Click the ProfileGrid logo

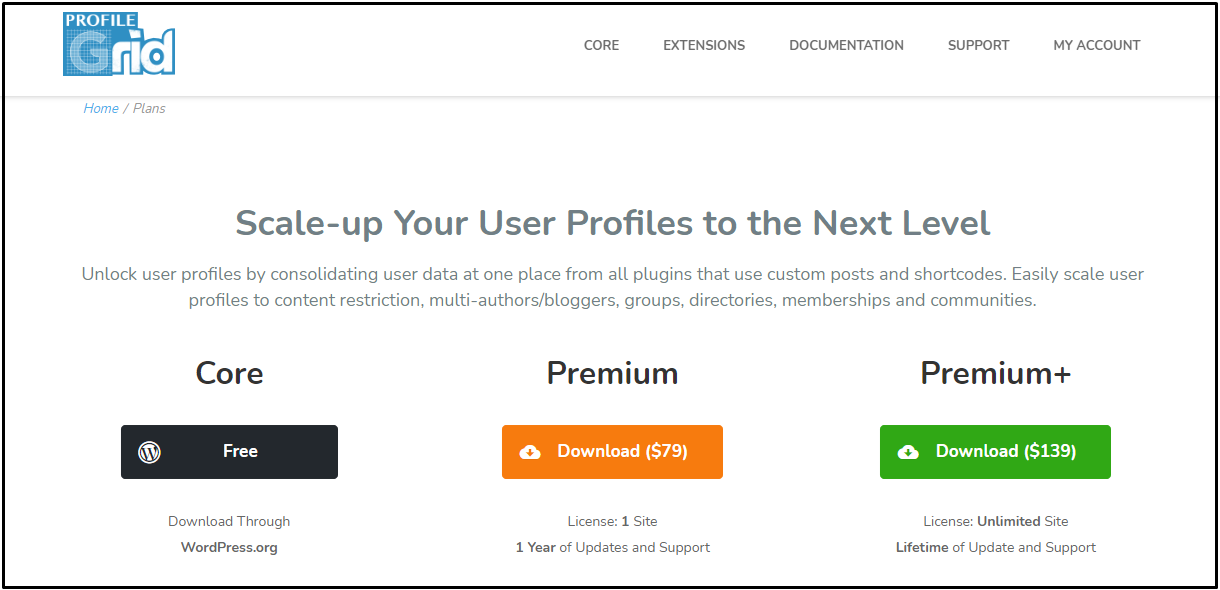119,45
